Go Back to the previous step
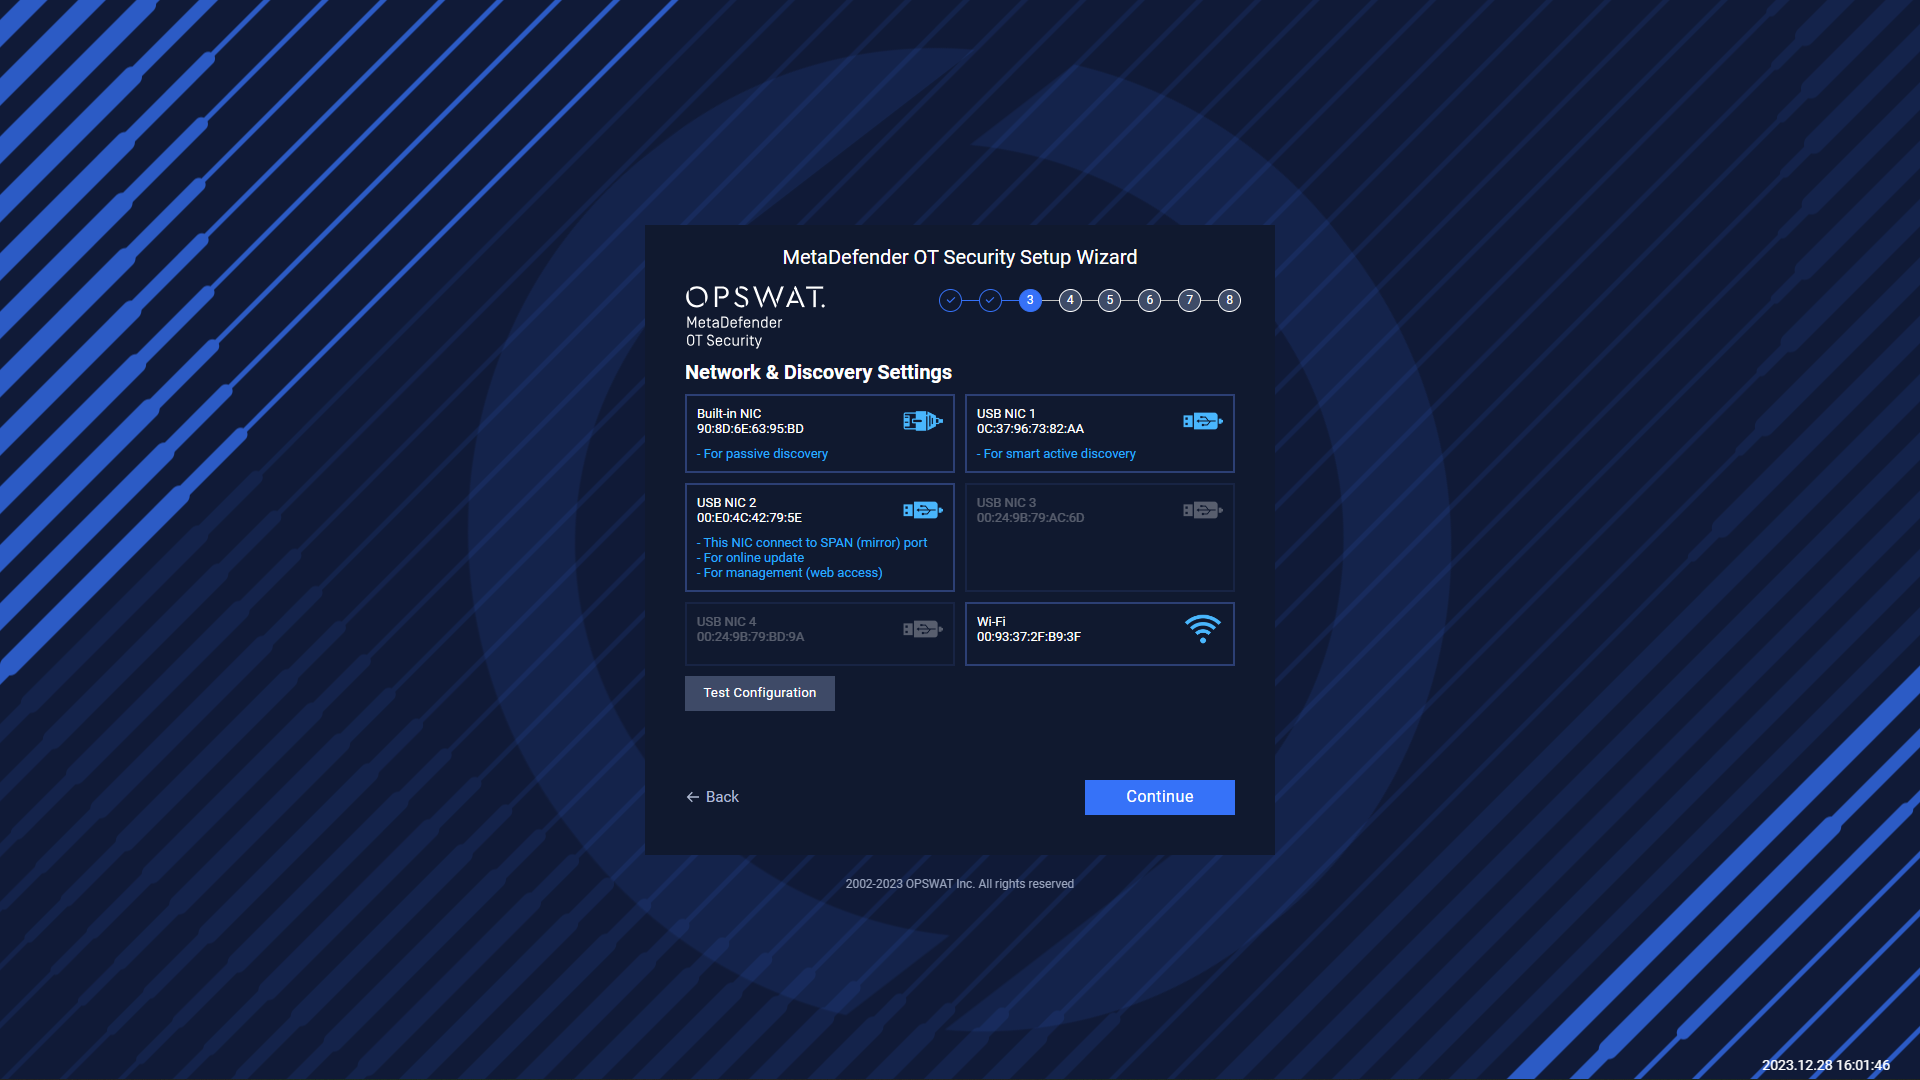Image resolution: width=1920 pixels, height=1080 pixels. (712, 797)
